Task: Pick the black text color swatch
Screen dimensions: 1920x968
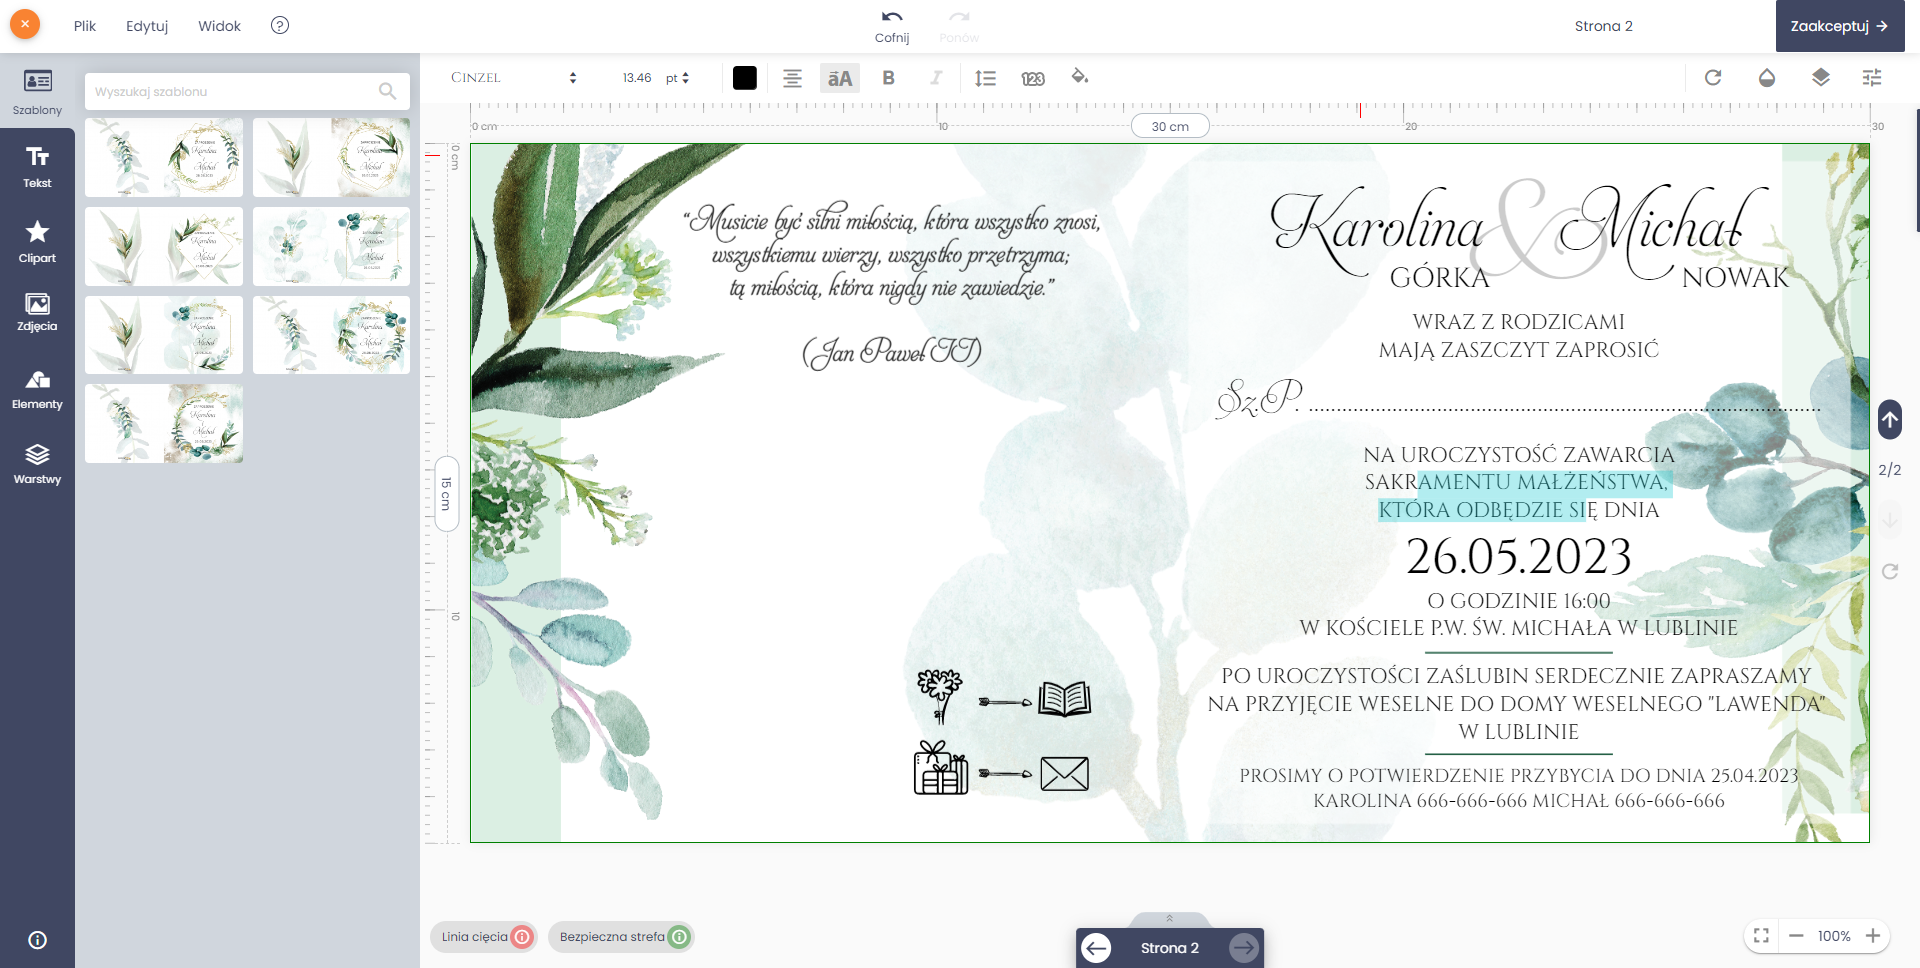Action: [x=745, y=78]
